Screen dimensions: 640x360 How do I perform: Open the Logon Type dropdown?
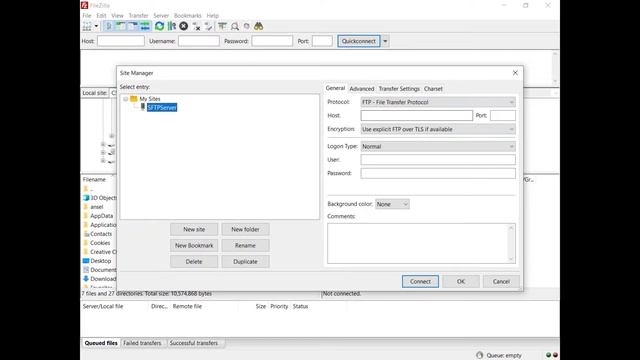(438, 146)
